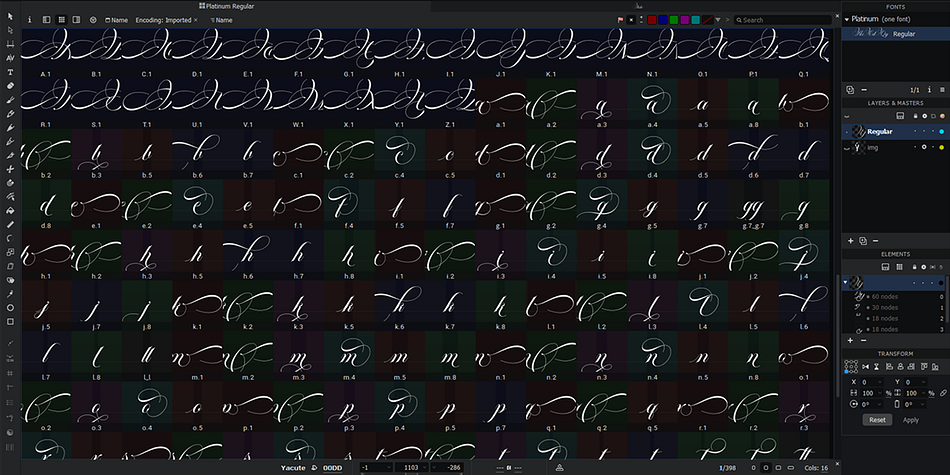Image resolution: width=950 pixels, height=475 pixels.
Task: Flip vertically in Transform panel
Action: pos(876,367)
